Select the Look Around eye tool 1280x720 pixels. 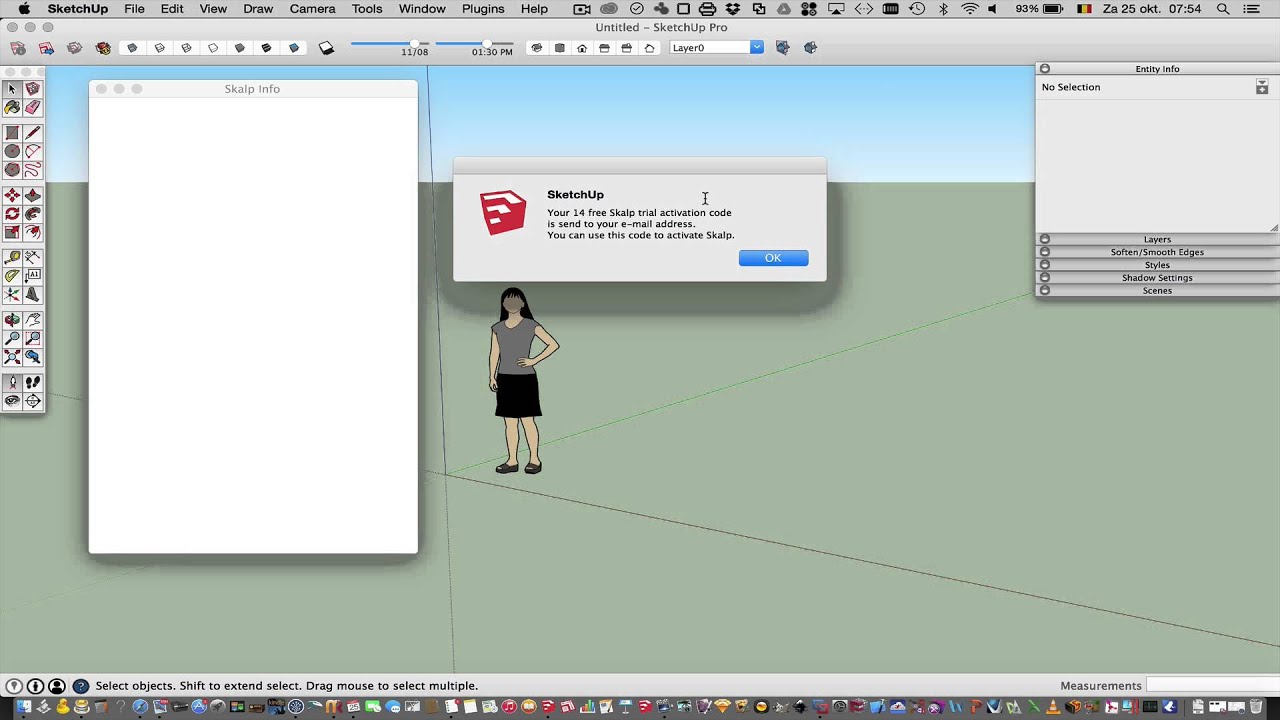click(12, 400)
